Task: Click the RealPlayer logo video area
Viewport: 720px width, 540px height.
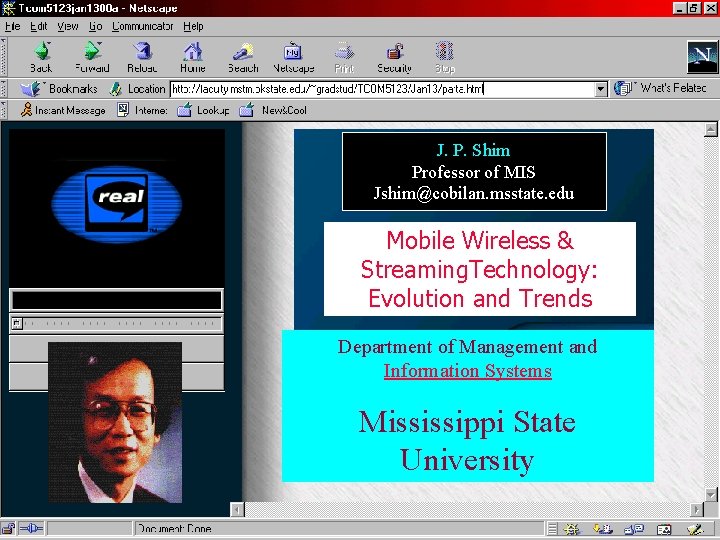Action: (117, 208)
